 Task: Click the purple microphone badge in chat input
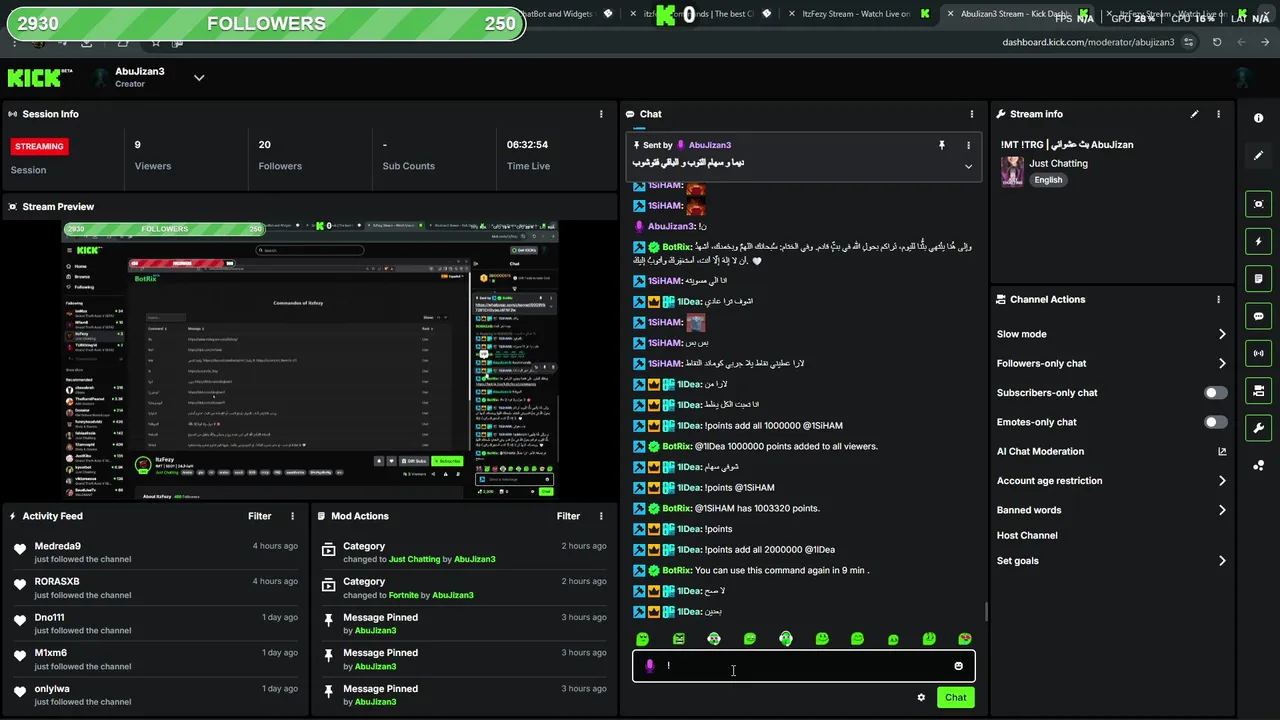tap(650, 666)
